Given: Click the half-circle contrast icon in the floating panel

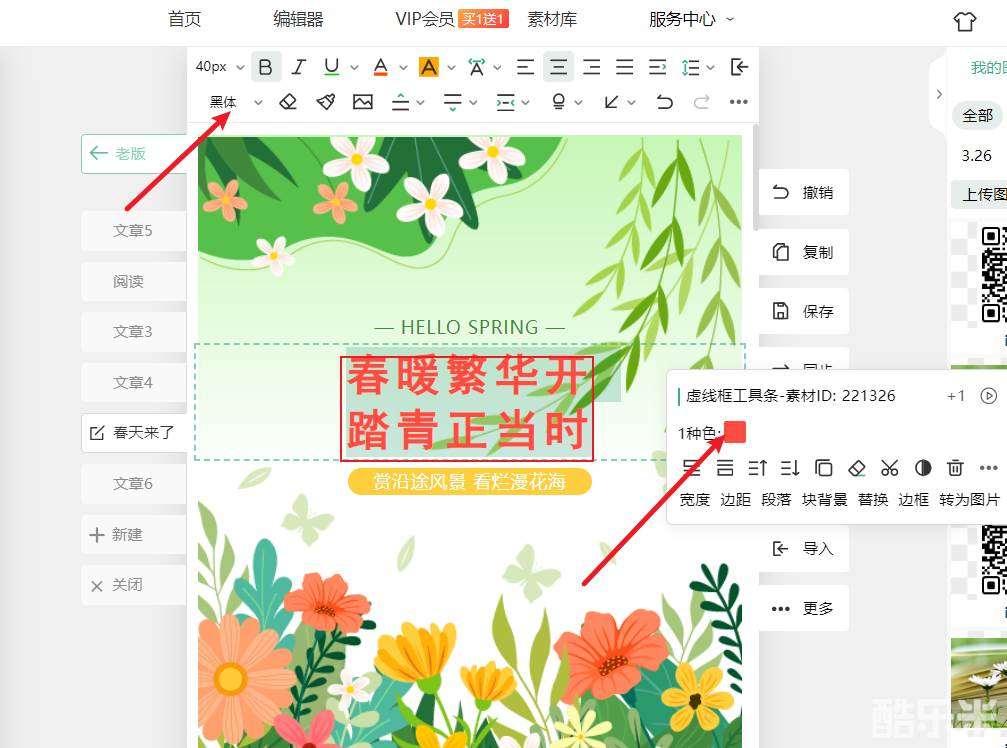Looking at the screenshot, I should tap(923, 468).
